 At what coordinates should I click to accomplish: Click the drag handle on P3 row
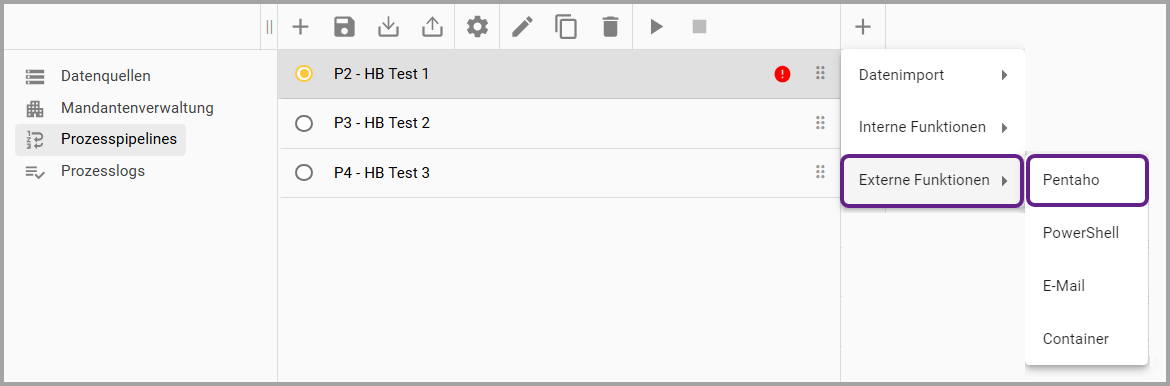[x=820, y=123]
